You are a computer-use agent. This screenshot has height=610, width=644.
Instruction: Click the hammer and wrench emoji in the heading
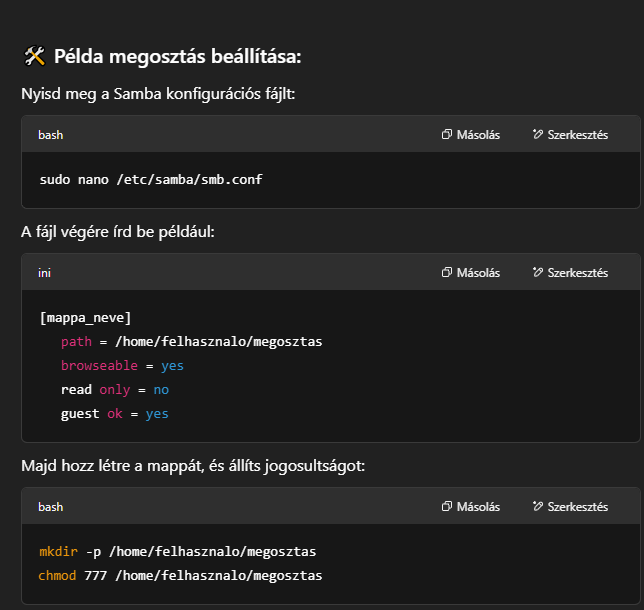click(x=34, y=57)
